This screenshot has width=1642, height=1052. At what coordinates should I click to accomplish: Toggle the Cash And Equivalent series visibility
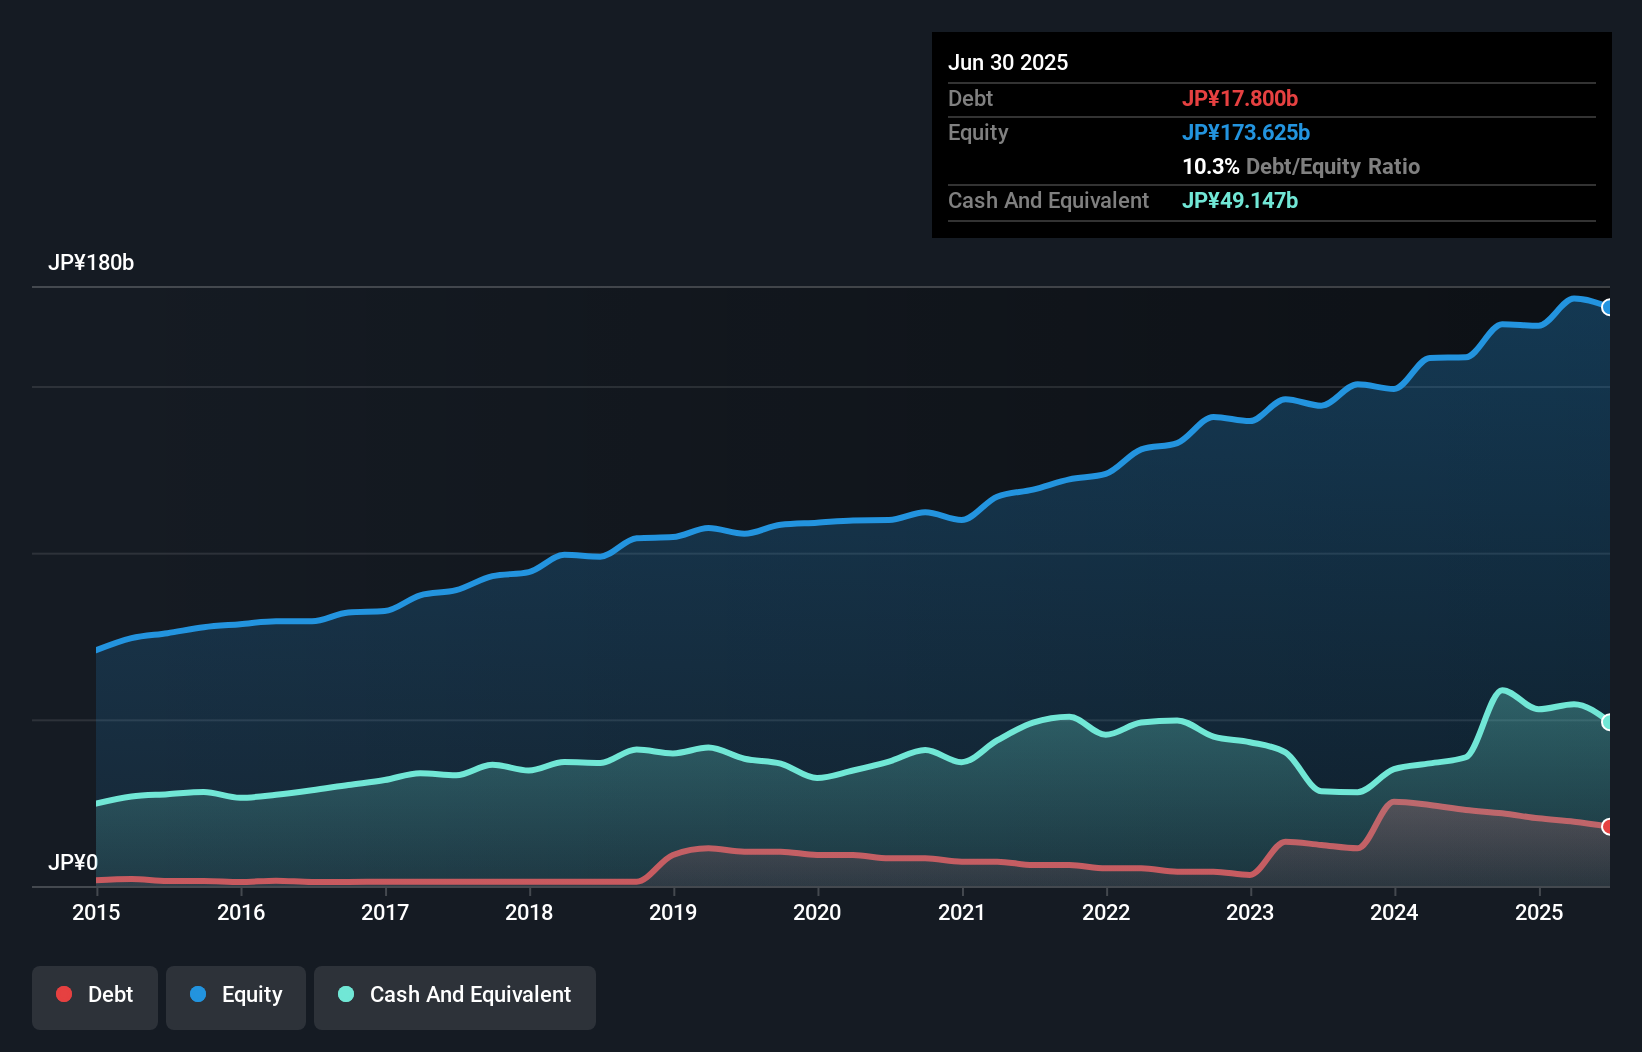coord(455,995)
